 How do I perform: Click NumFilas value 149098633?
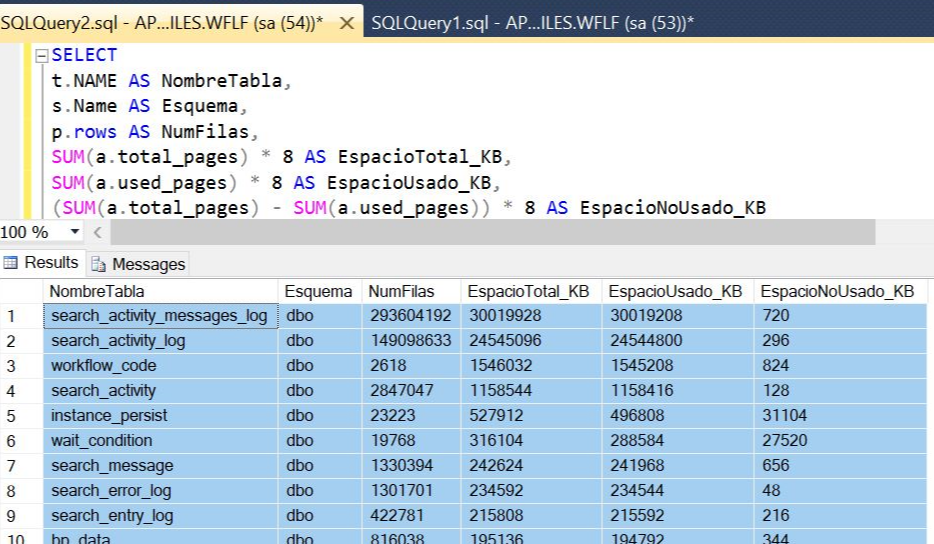pos(412,341)
